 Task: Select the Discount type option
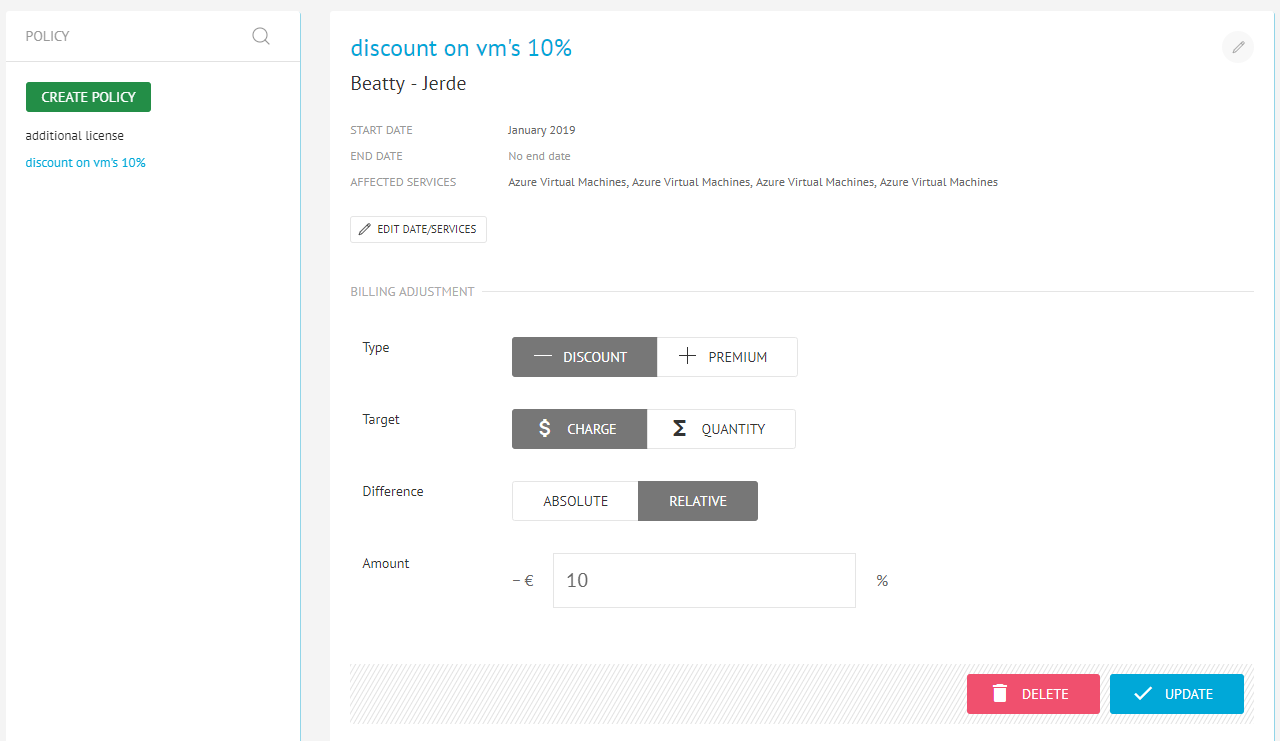pos(584,357)
